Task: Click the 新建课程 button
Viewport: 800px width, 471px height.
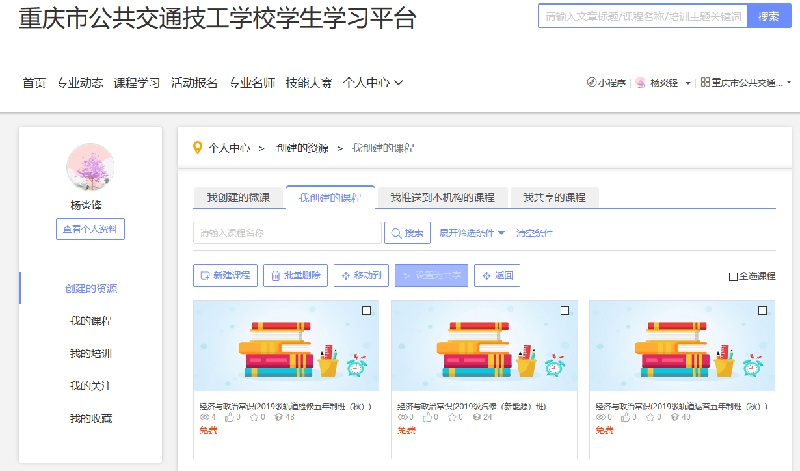Action: [226, 275]
